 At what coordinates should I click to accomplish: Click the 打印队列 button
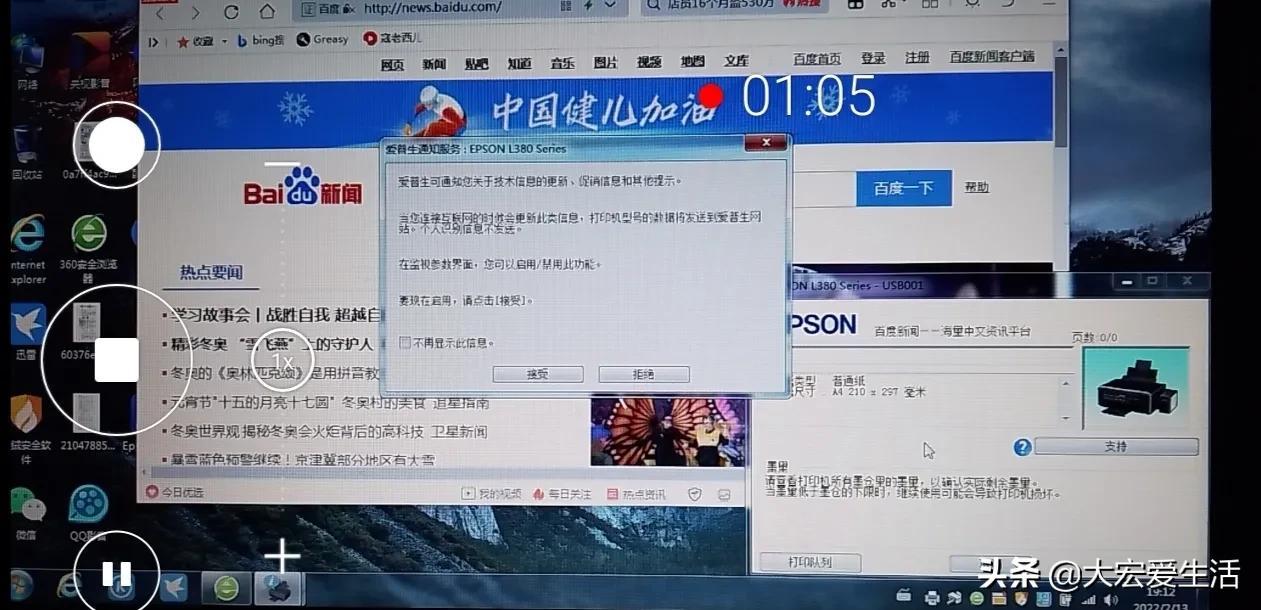(809, 562)
